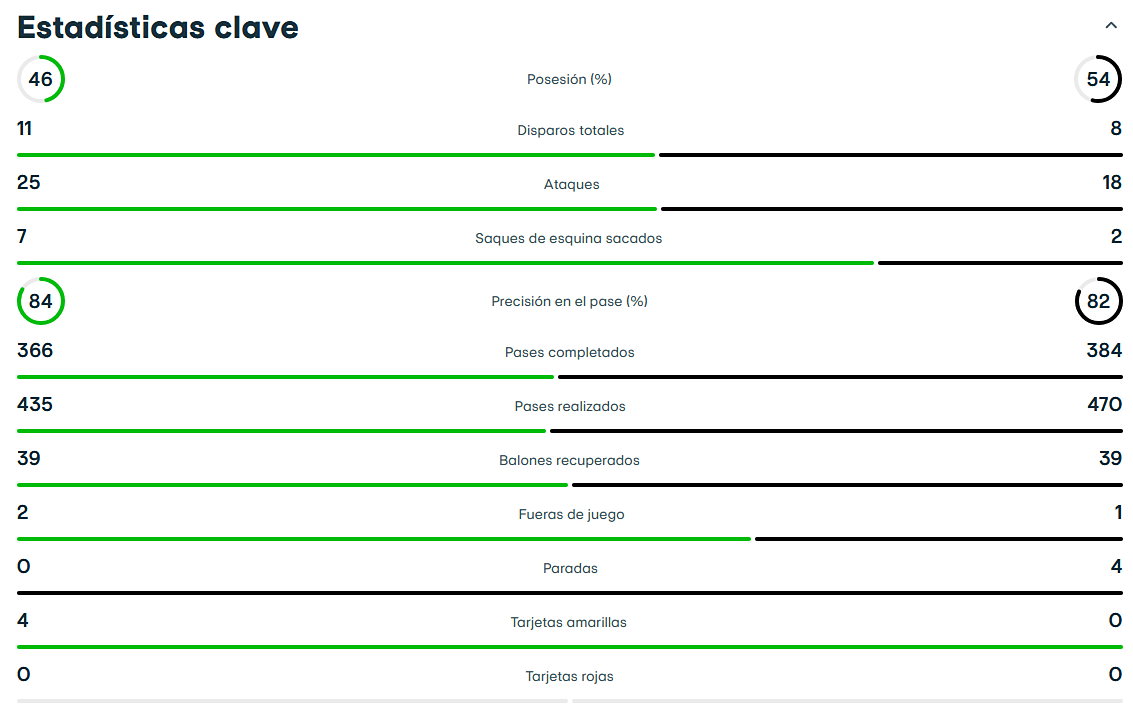Click the black 54 possession circle
Image resolution: width=1133 pixels, height=712 pixels.
click(1098, 79)
